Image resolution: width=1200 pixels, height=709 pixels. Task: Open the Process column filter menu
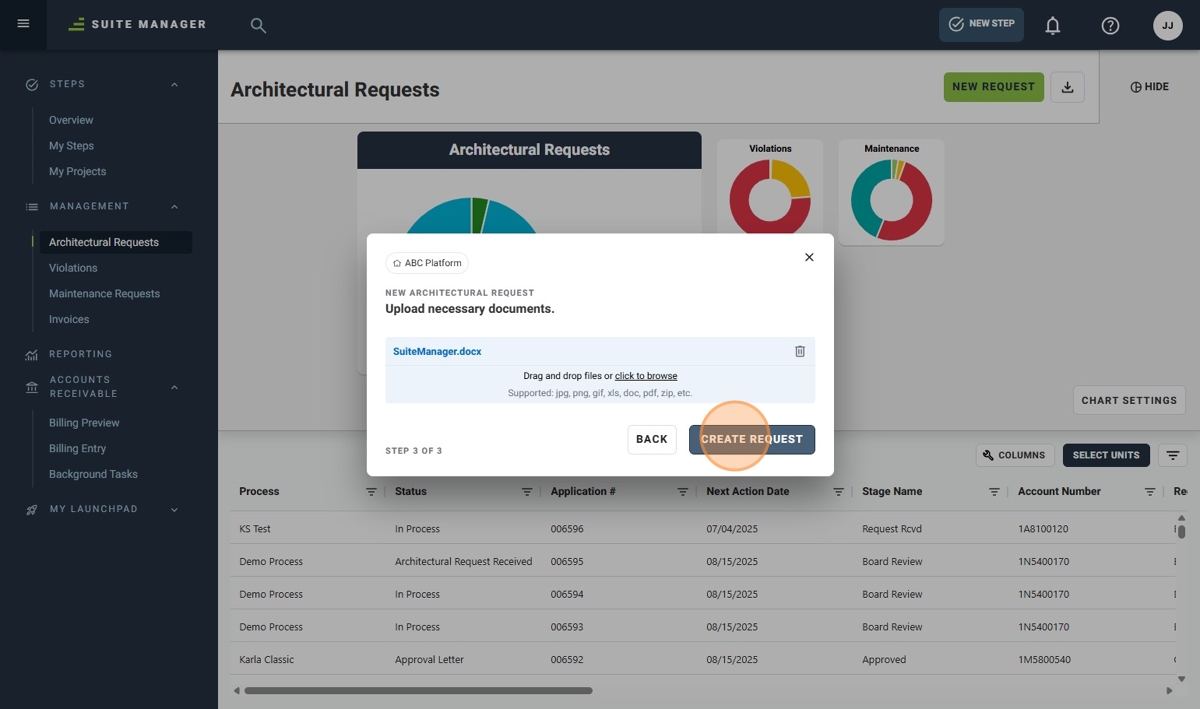coord(371,492)
